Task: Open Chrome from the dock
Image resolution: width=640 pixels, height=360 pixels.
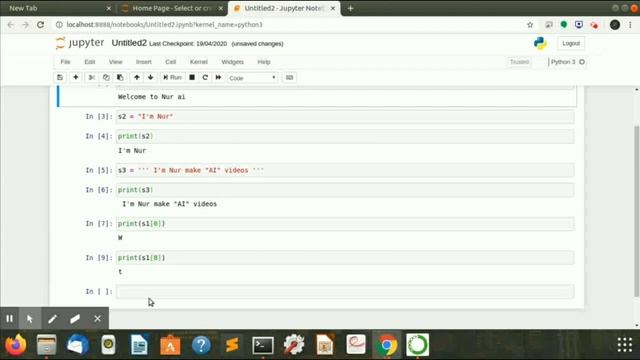Action: point(387,345)
